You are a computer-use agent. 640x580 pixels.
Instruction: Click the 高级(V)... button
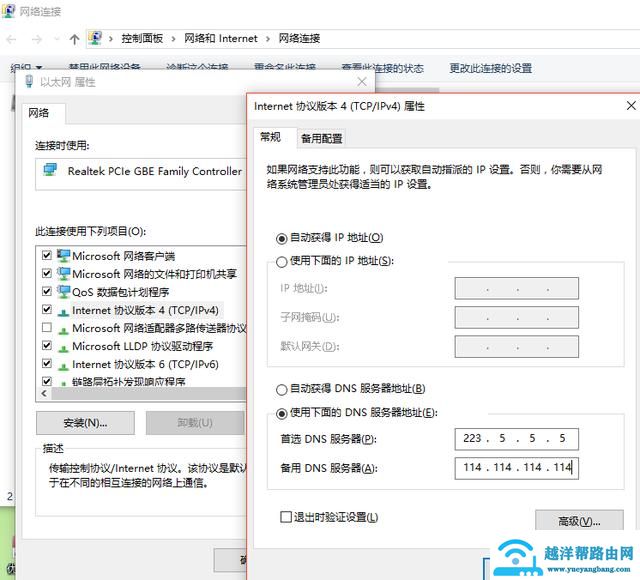click(x=580, y=521)
